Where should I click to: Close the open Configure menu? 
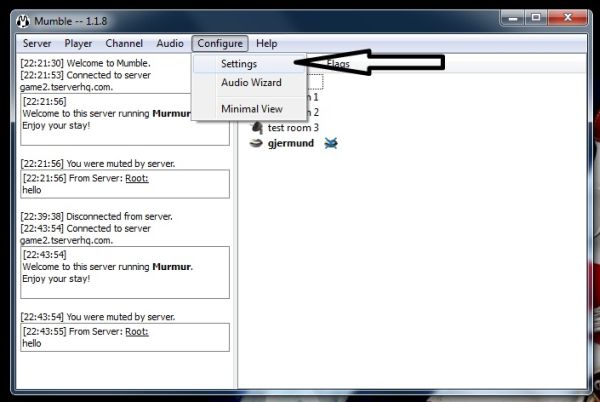pos(220,44)
